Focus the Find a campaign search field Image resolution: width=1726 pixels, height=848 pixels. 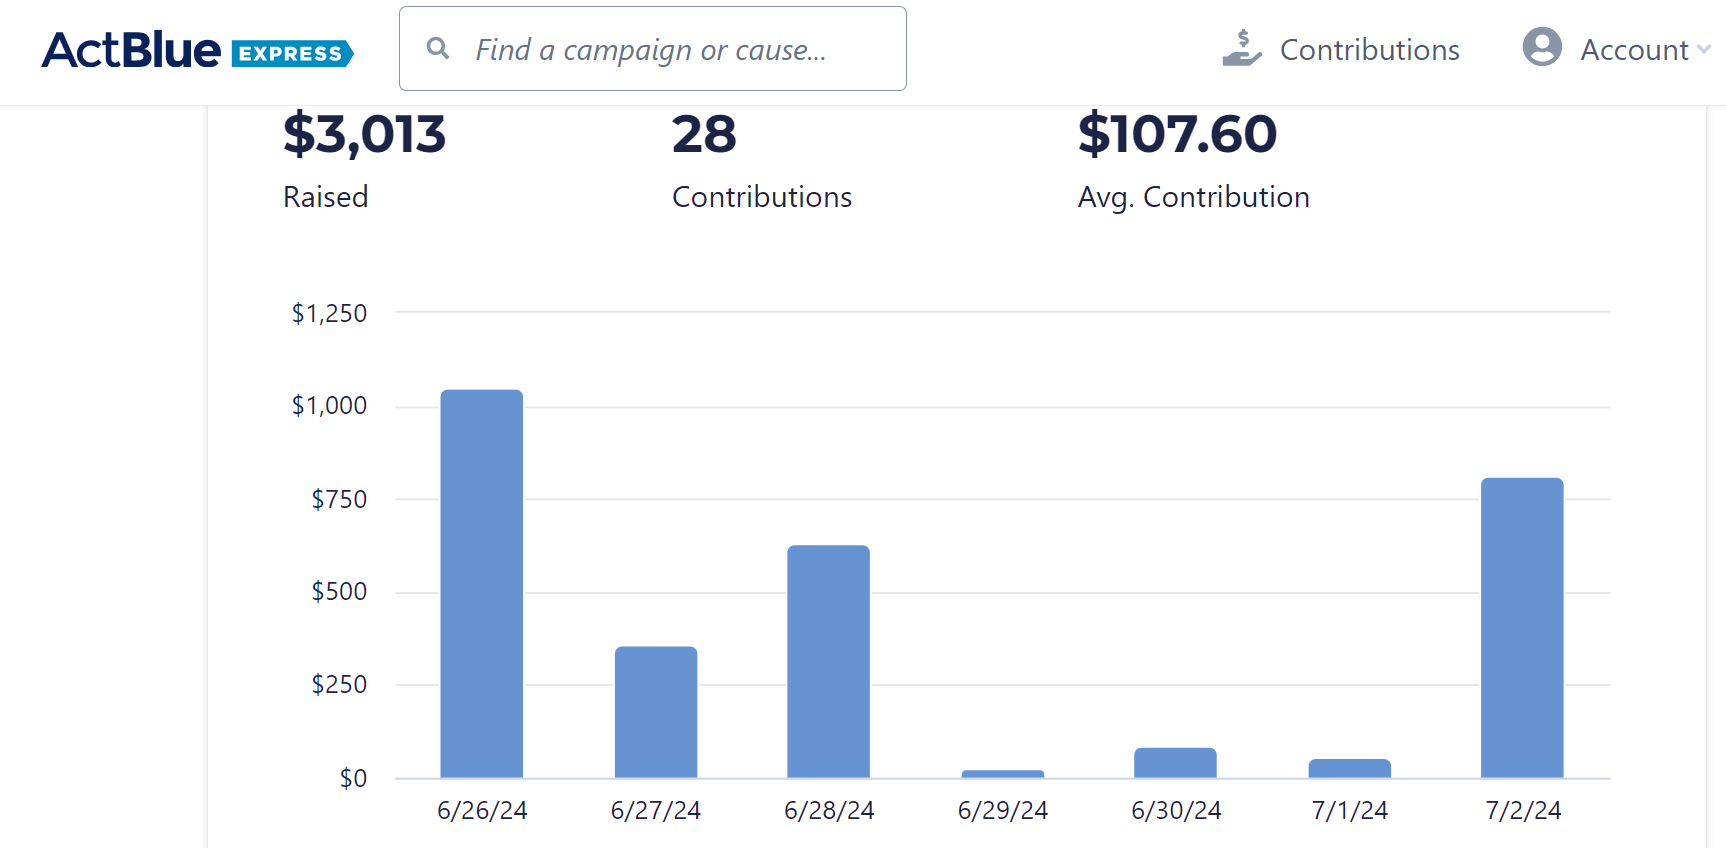pyautogui.click(x=670, y=49)
